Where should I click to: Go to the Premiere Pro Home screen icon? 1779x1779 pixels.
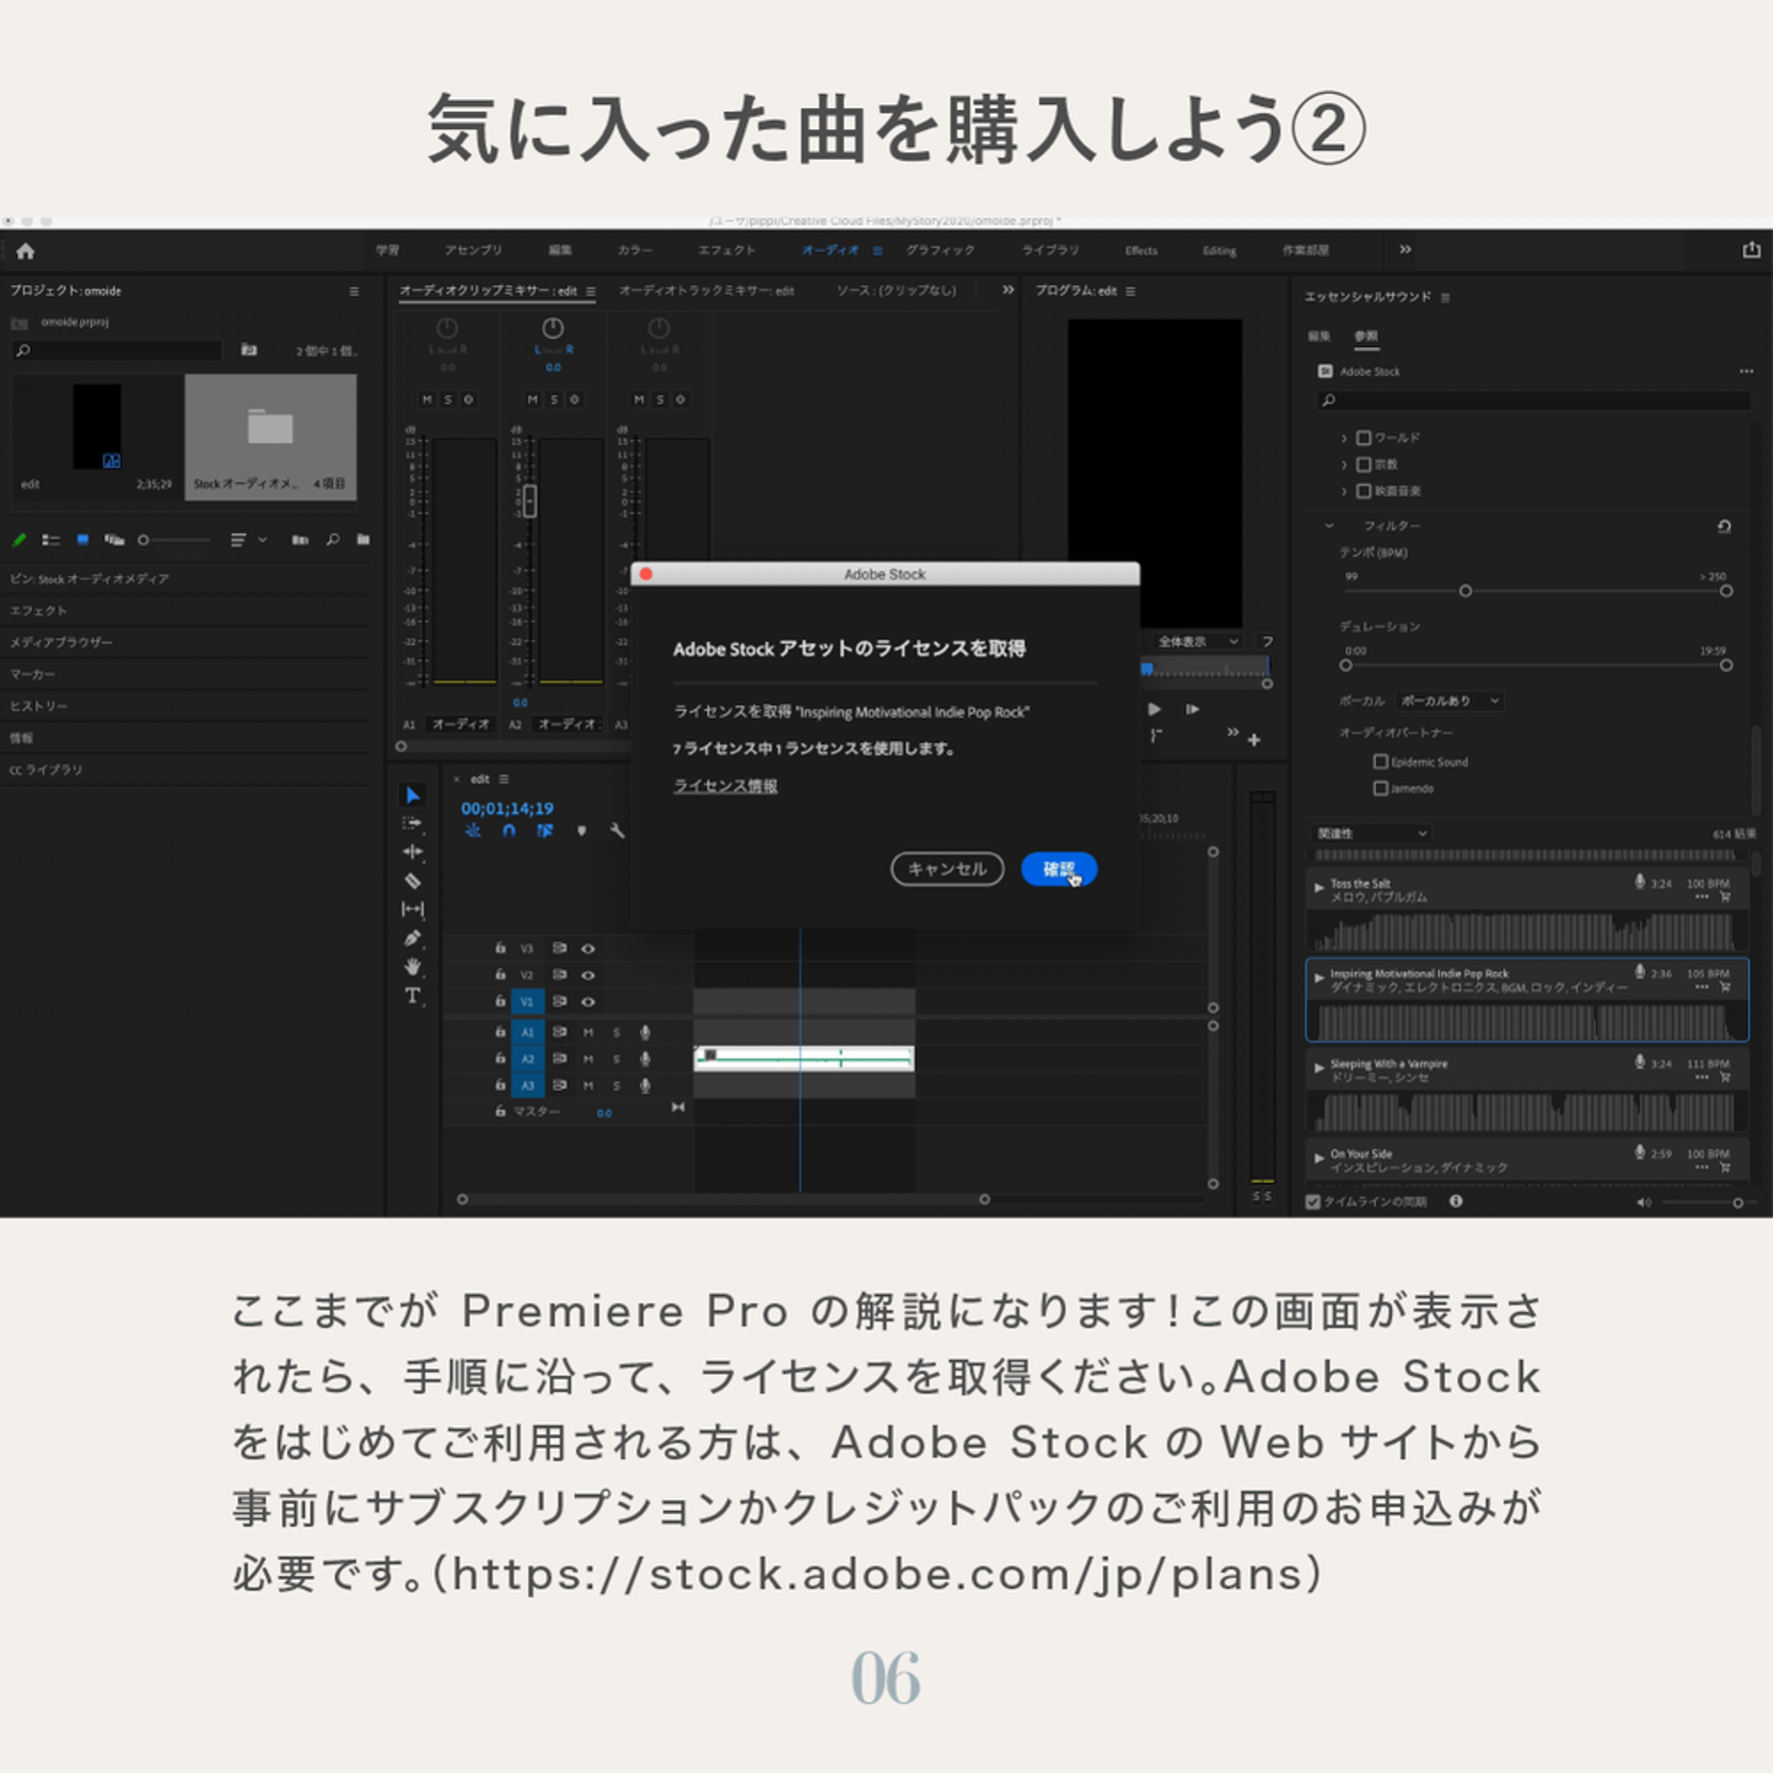point(26,252)
